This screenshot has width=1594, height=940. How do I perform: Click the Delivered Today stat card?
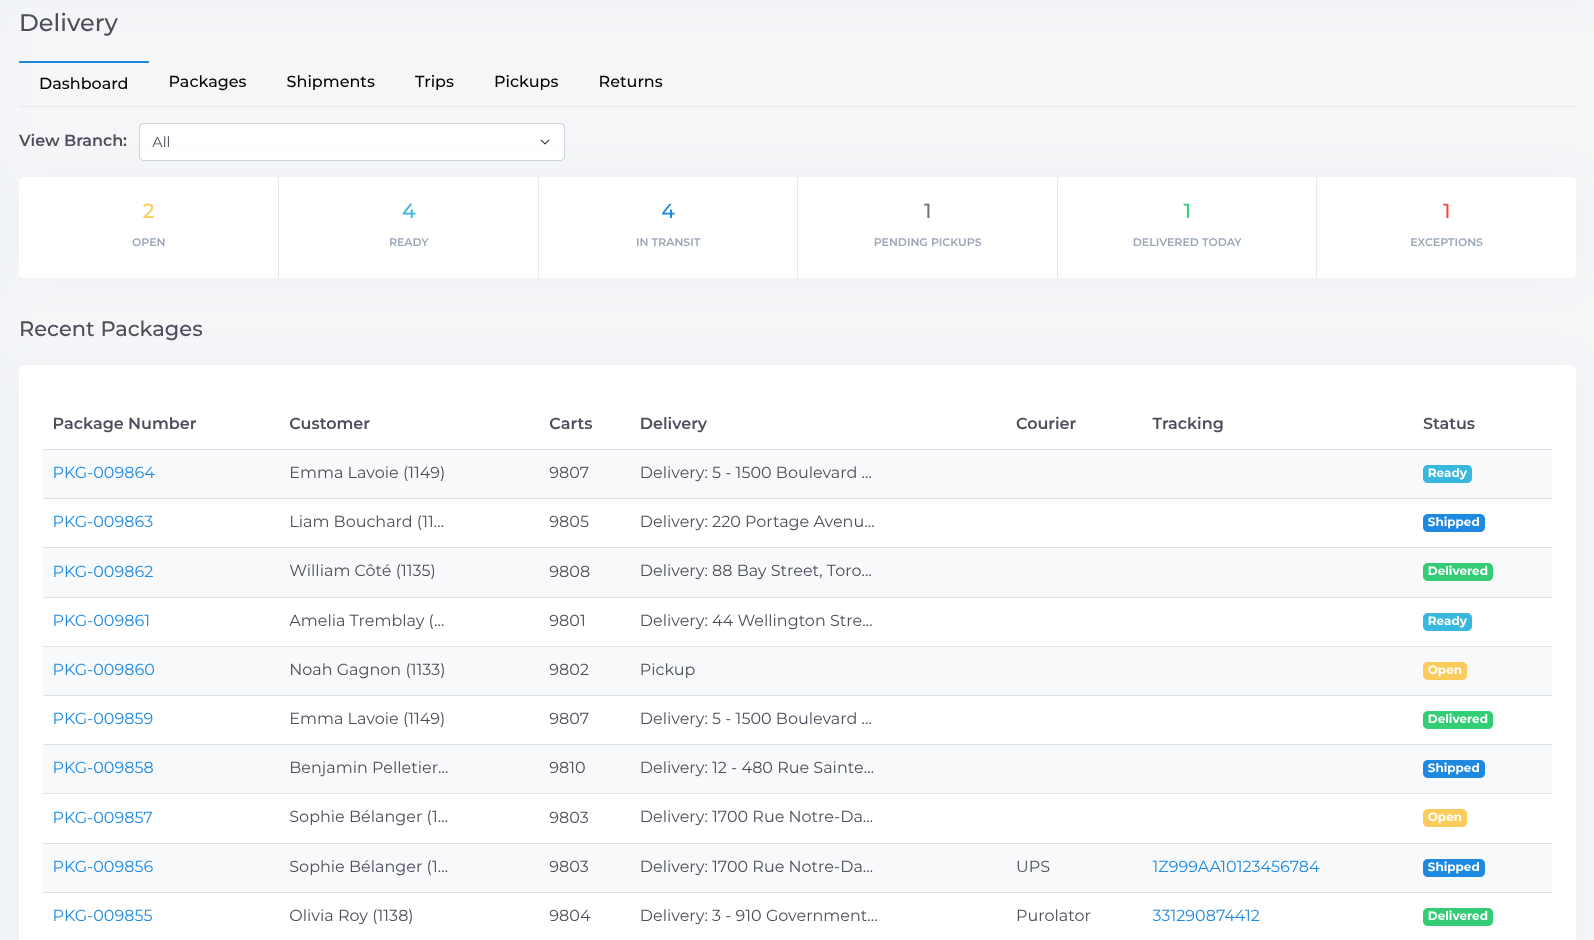(x=1187, y=227)
